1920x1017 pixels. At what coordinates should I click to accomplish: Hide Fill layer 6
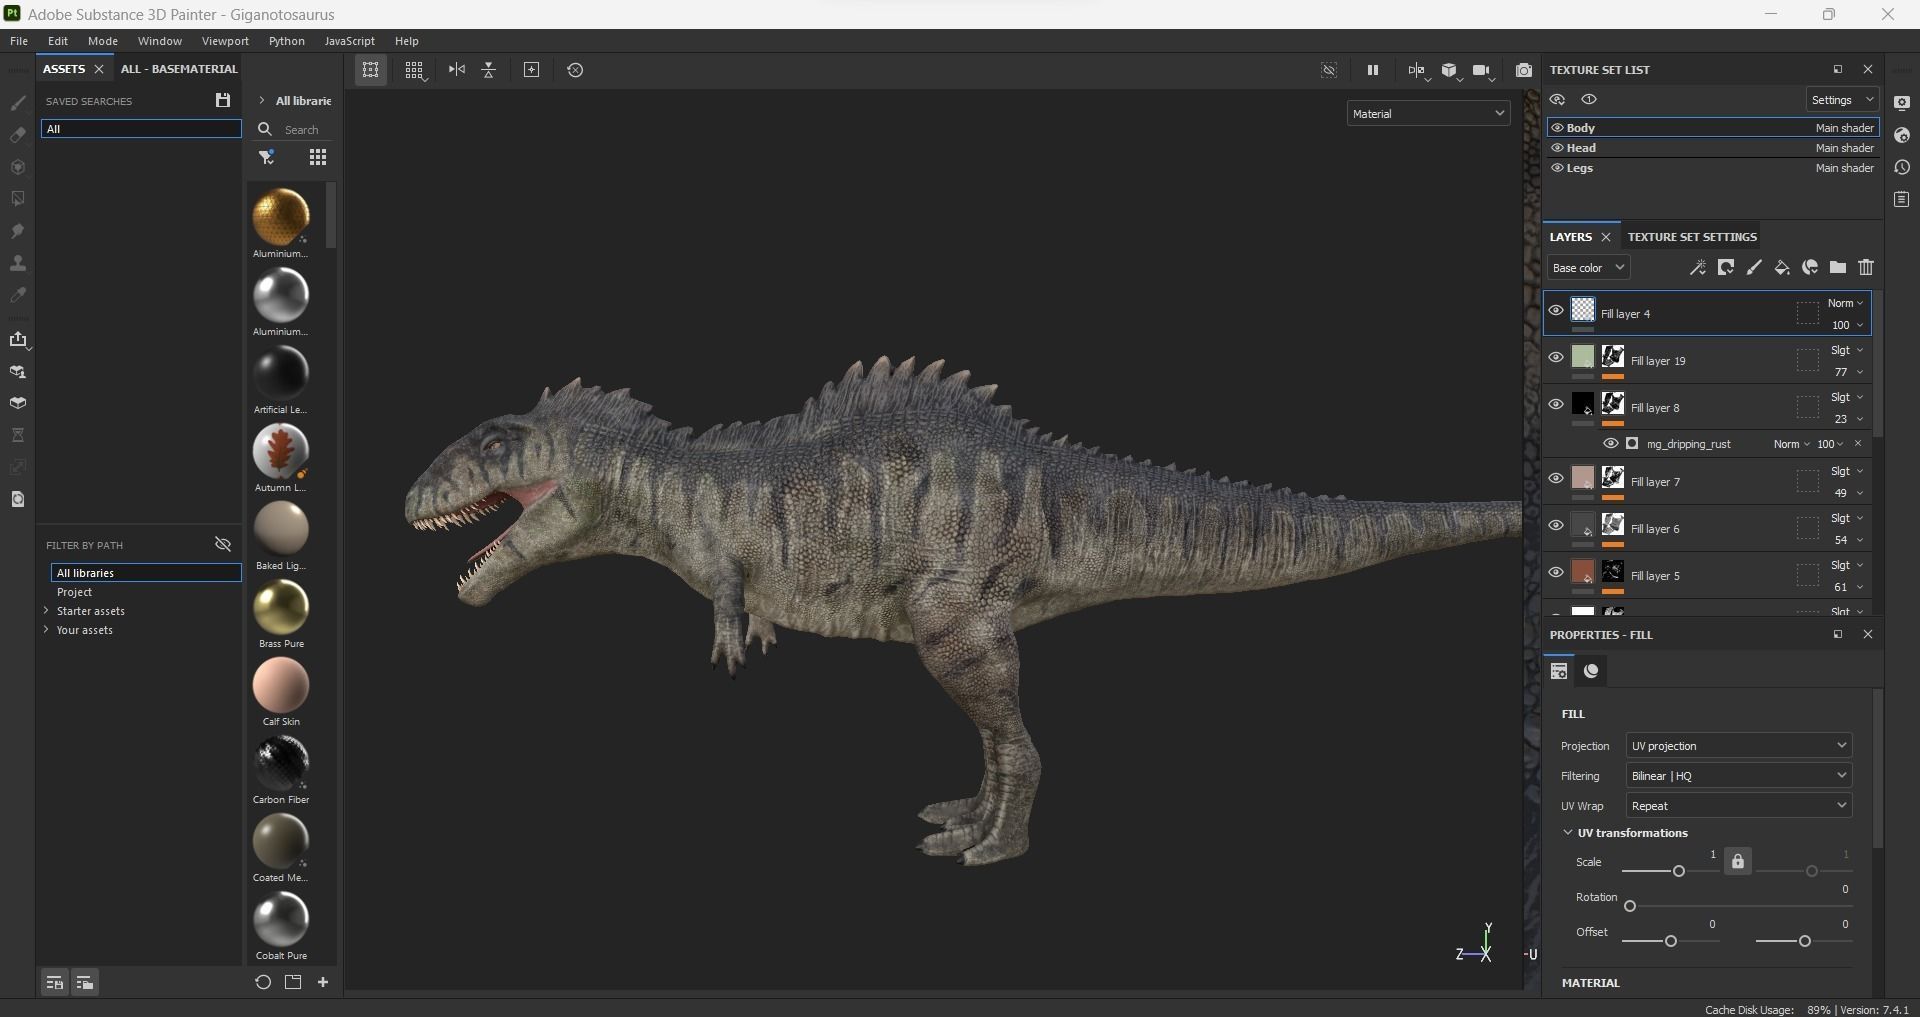(x=1556, y=525)
